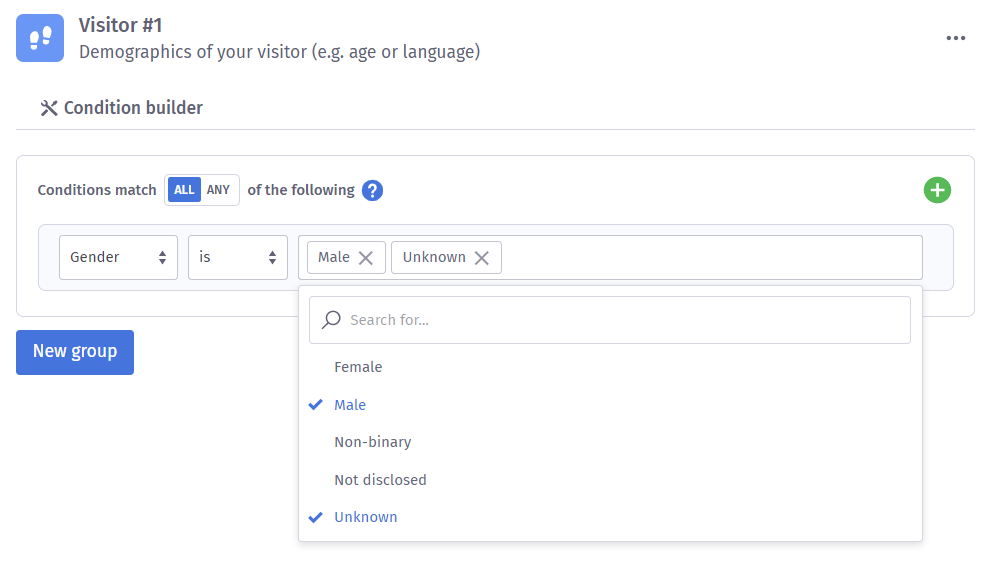This screenshot has height=568, width=990.
Task: Click the green add condition plus icon
Action: [x=937, y=190]
